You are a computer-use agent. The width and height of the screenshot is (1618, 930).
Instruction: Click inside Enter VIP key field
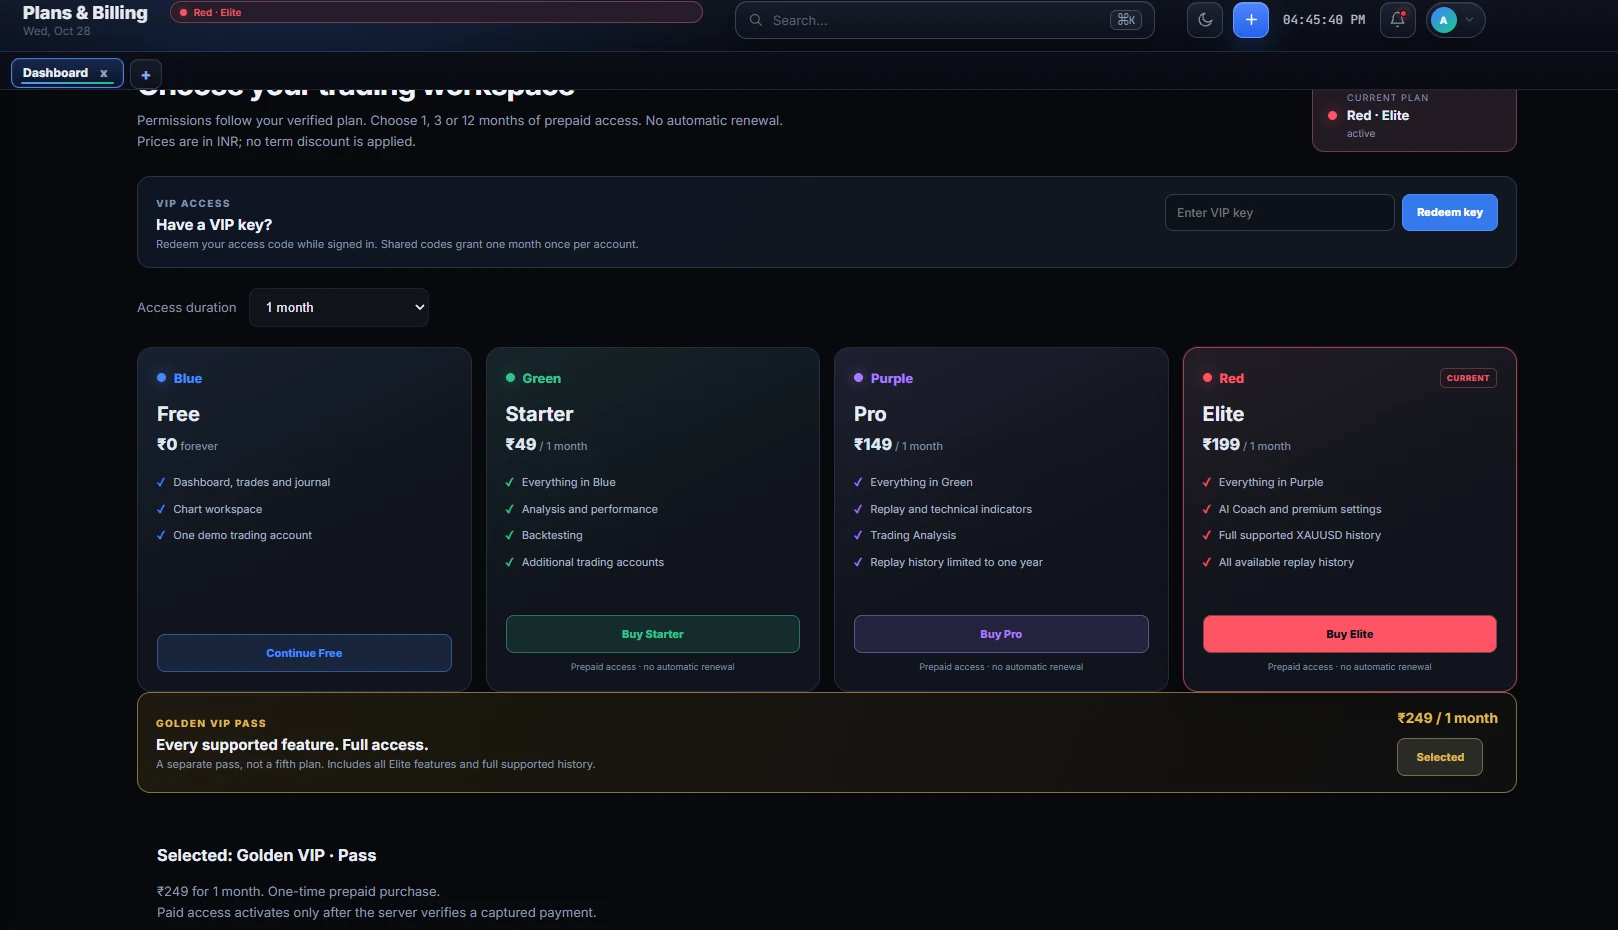tap(1279, 213)
